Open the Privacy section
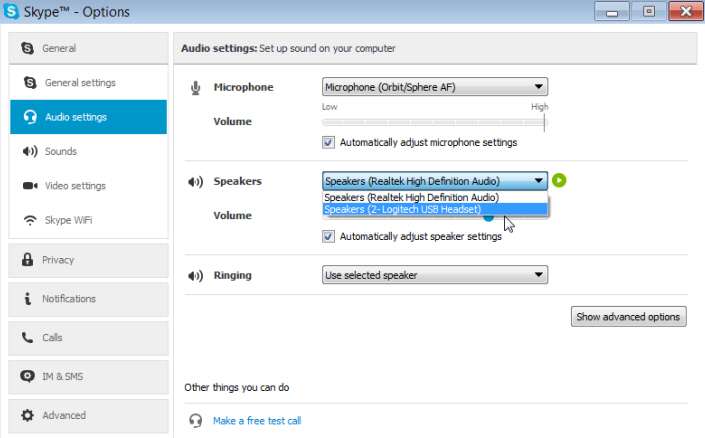Screen dimensions: 705x438 click(88, 260)
